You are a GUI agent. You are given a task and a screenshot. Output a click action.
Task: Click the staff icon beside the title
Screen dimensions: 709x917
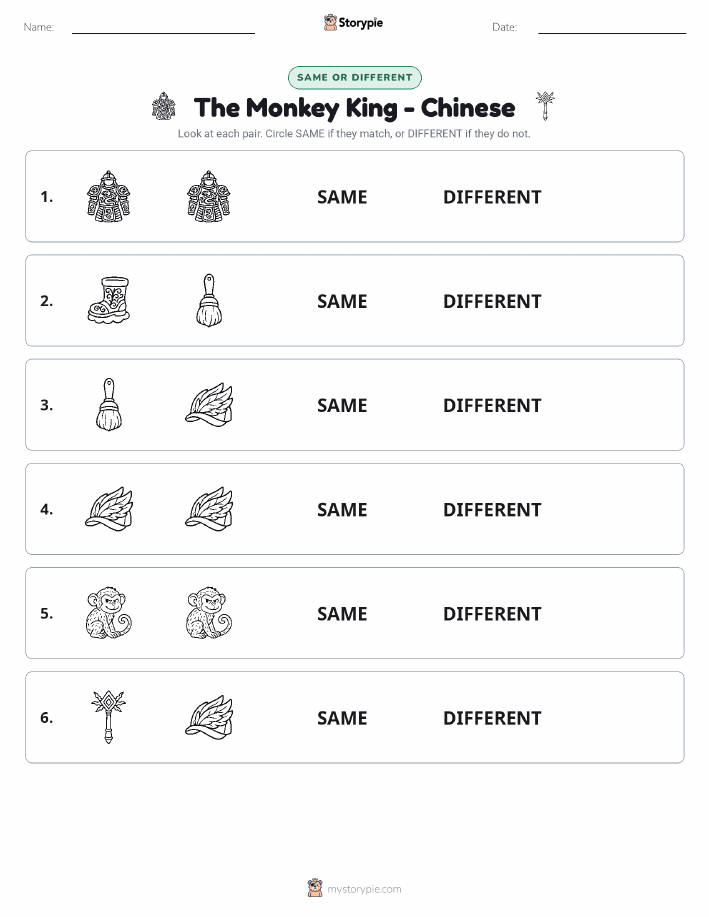(x=545, y=106)
